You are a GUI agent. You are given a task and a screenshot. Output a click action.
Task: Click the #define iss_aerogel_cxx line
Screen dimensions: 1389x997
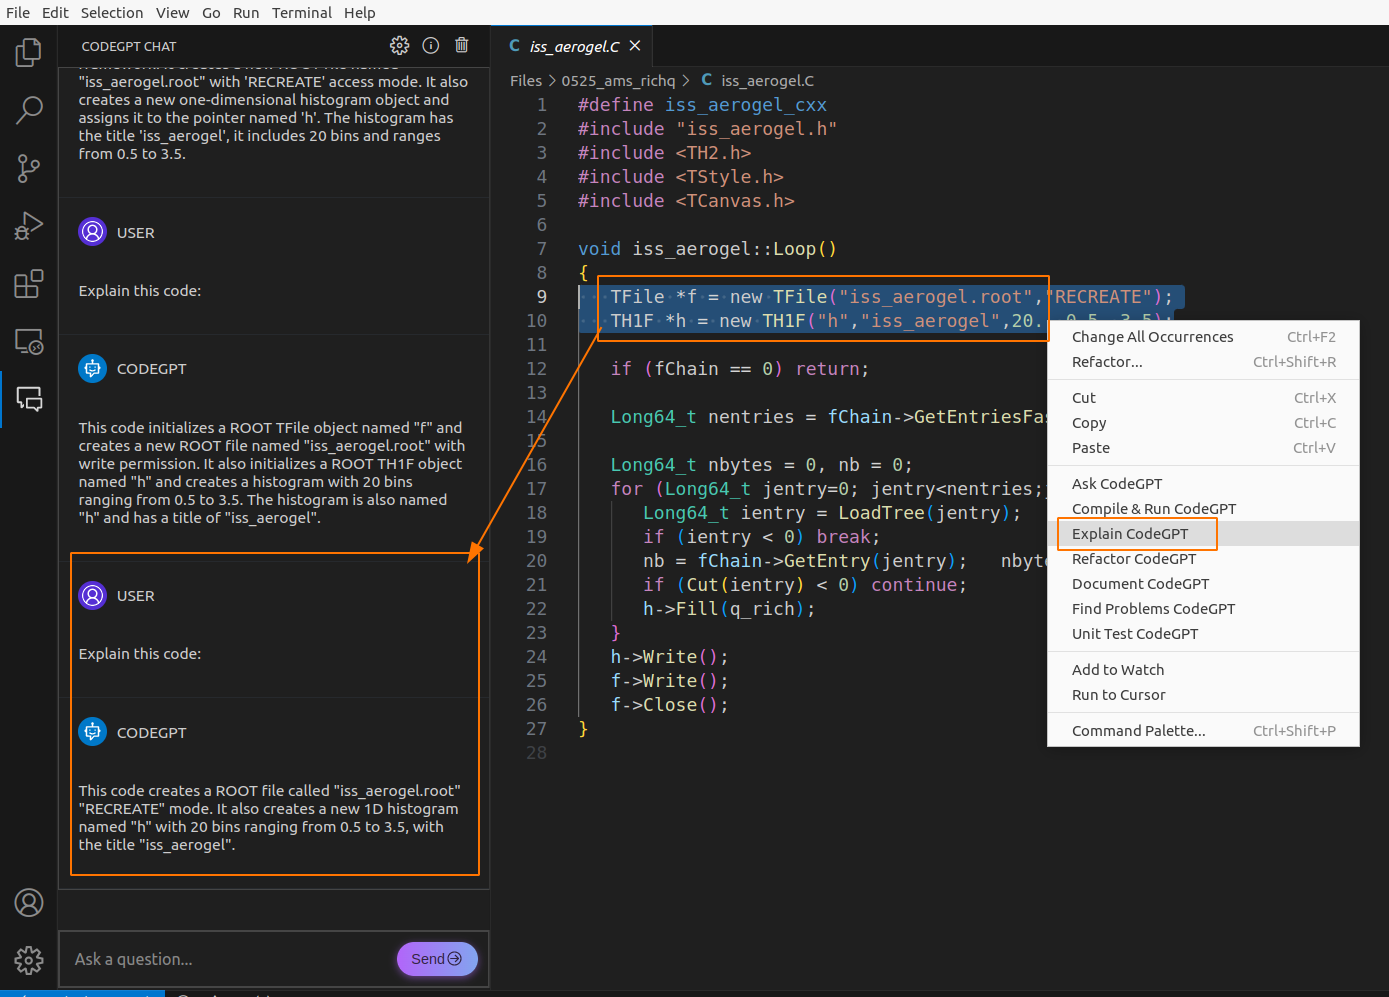point(702,105)
